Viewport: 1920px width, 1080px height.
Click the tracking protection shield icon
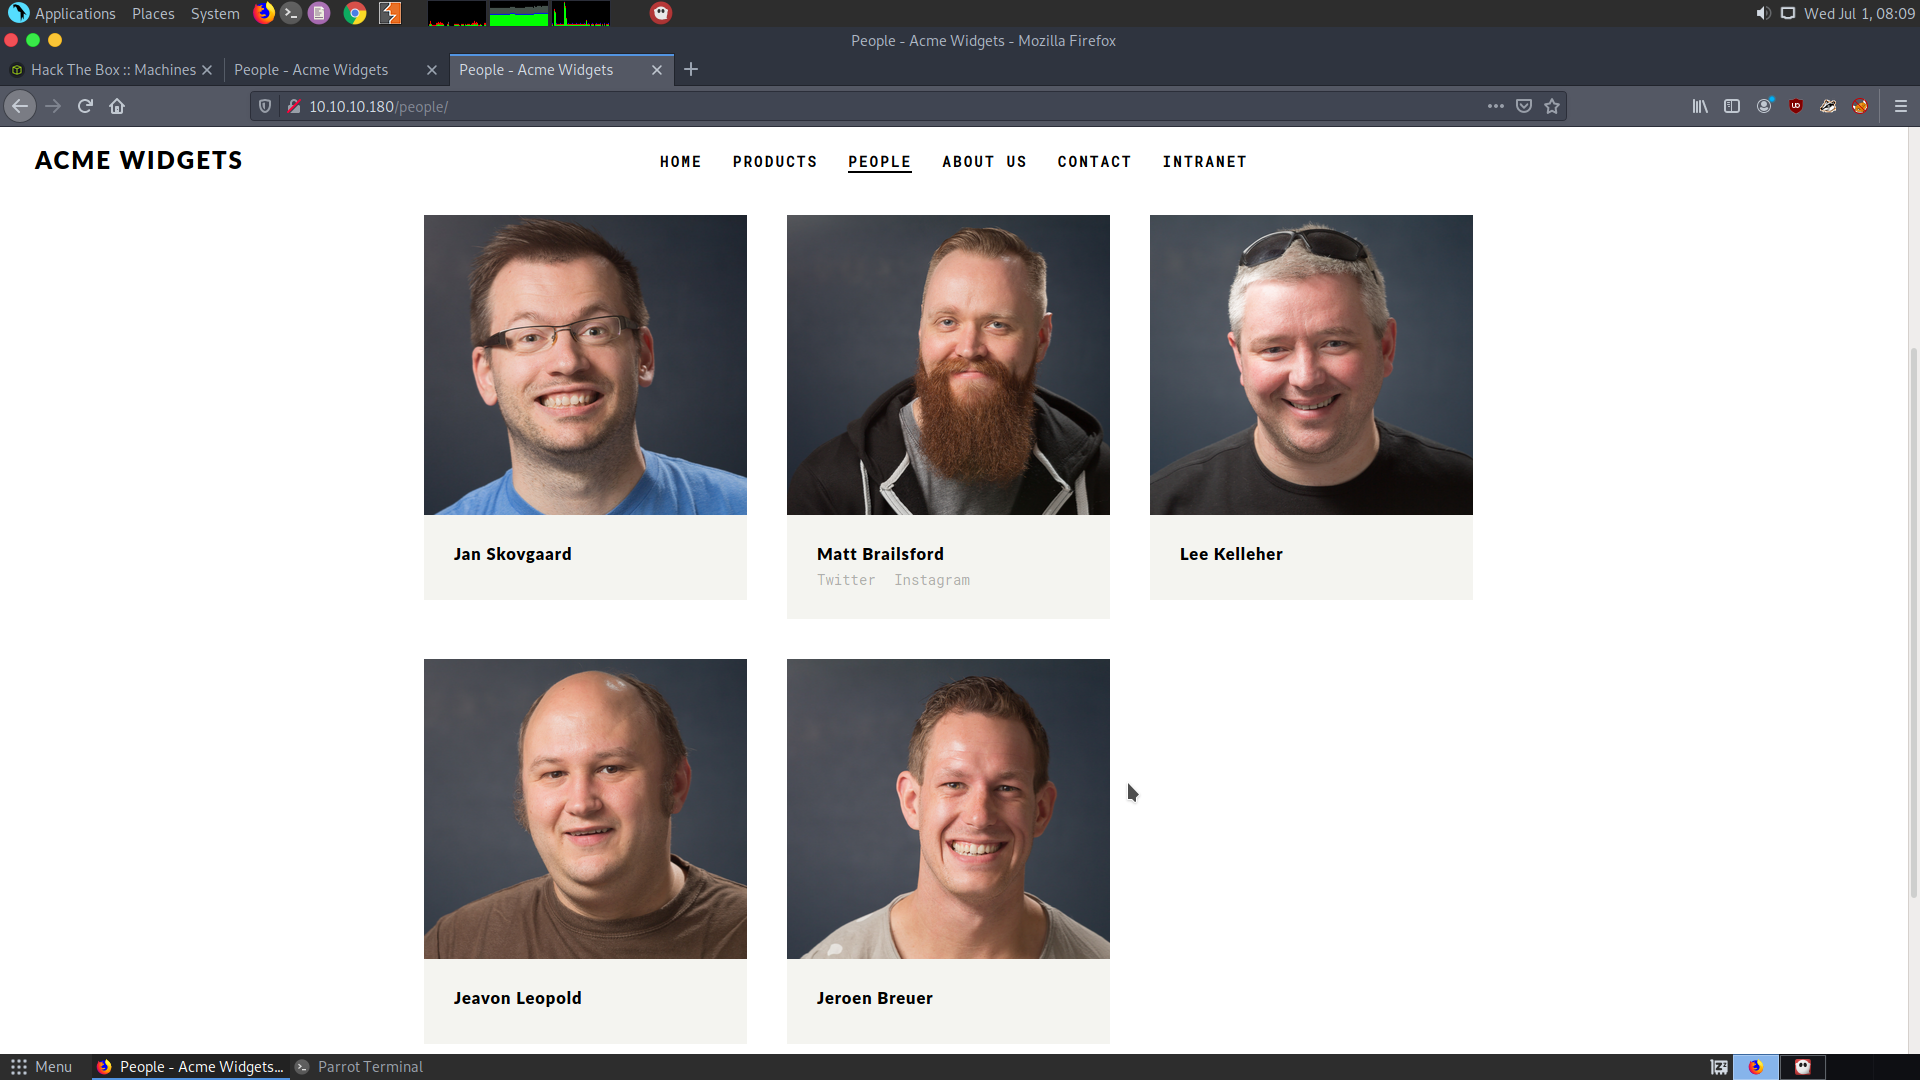(265, 106)
